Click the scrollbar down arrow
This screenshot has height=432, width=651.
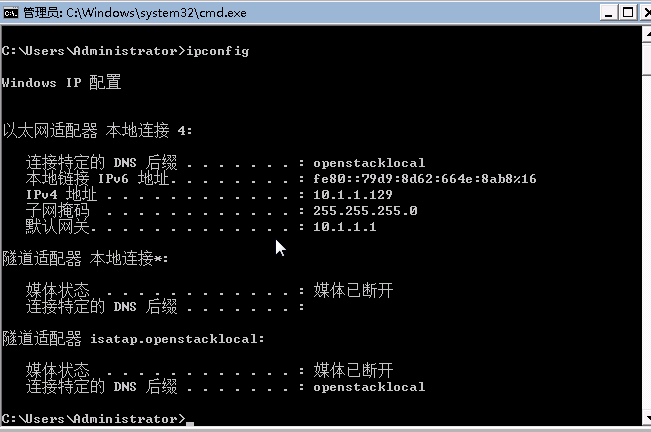[647, 417]
